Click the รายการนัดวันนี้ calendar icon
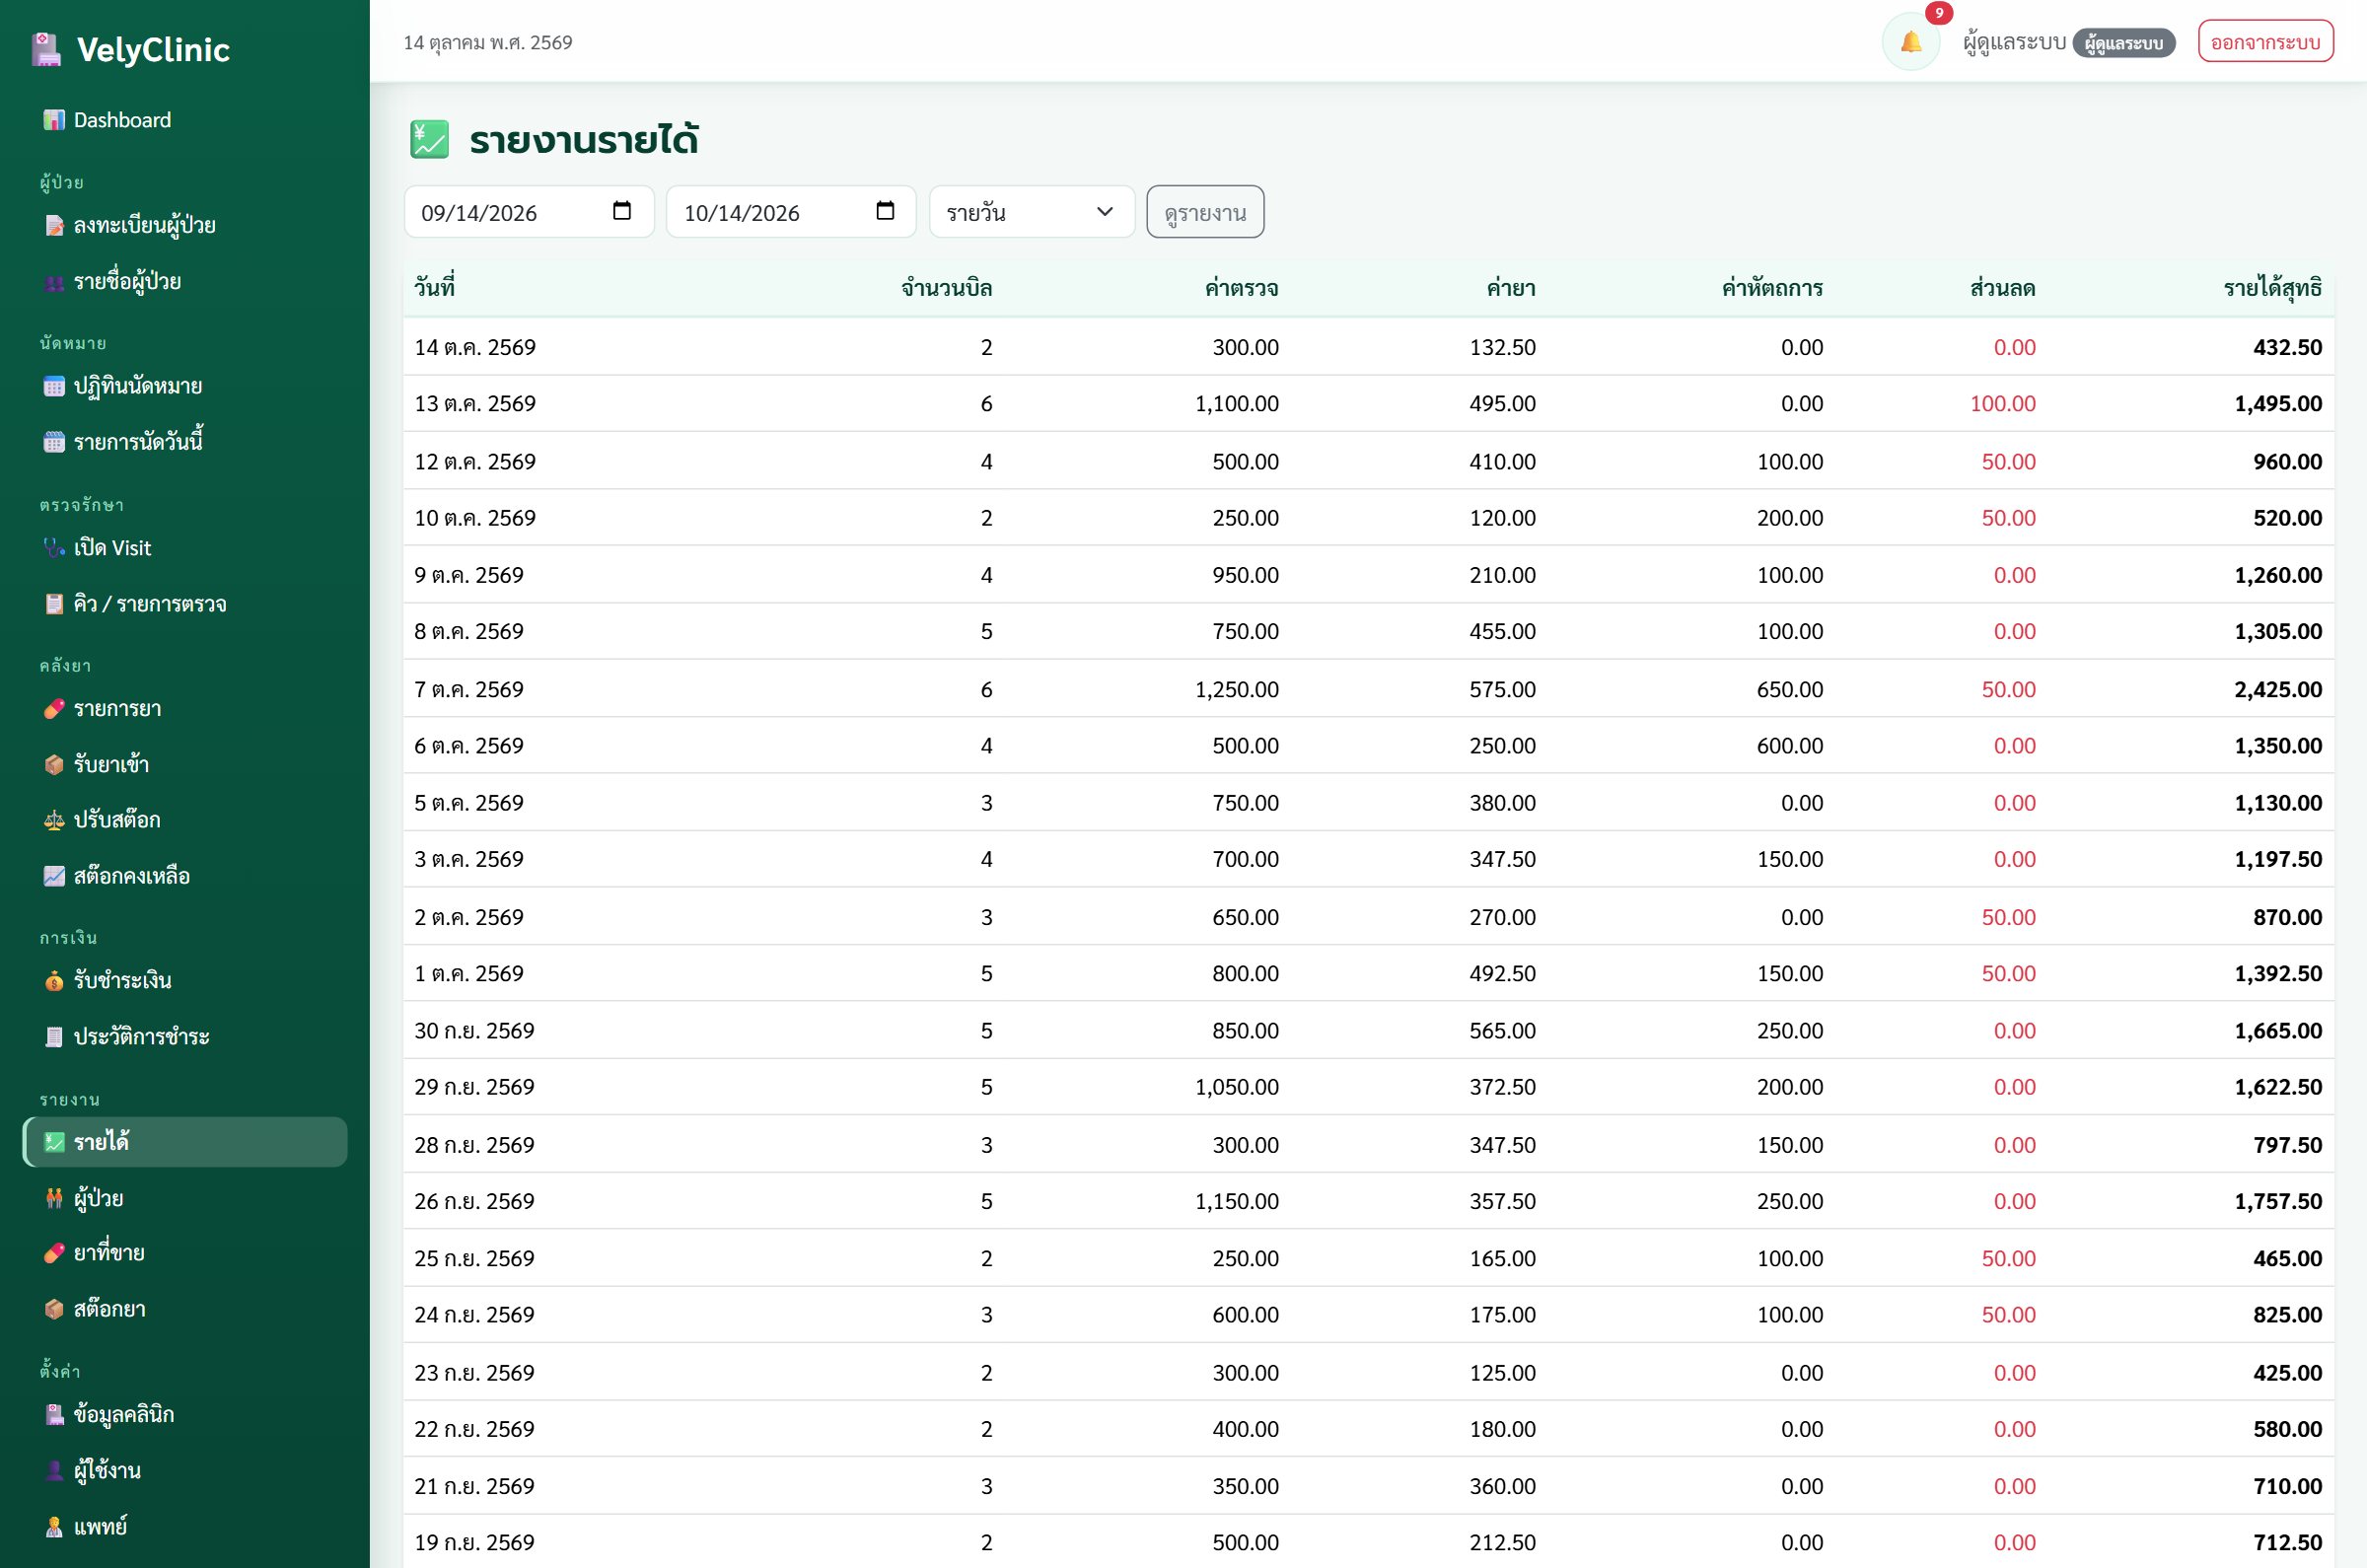This screenshot has height=1568, width=2367. (54, 442)
